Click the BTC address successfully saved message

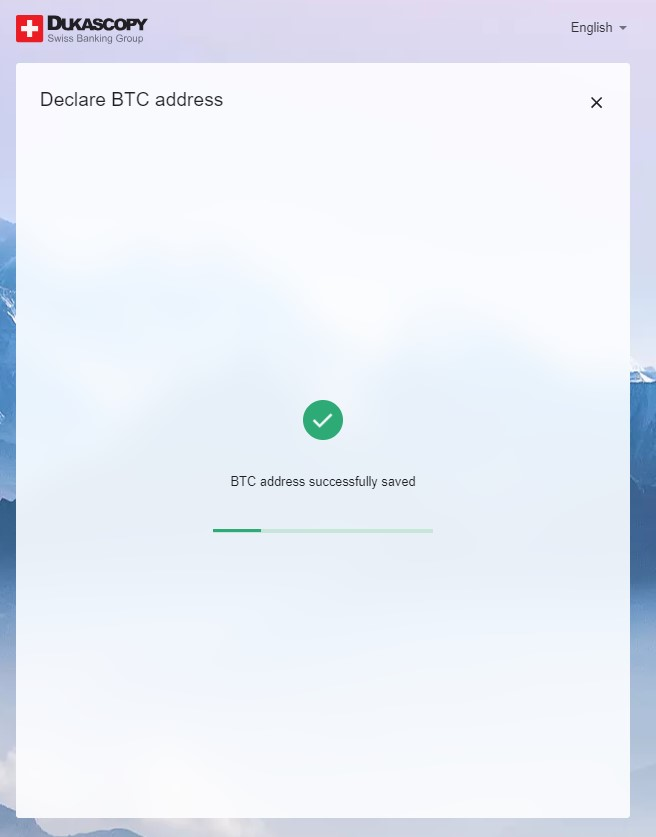point(323,481)
